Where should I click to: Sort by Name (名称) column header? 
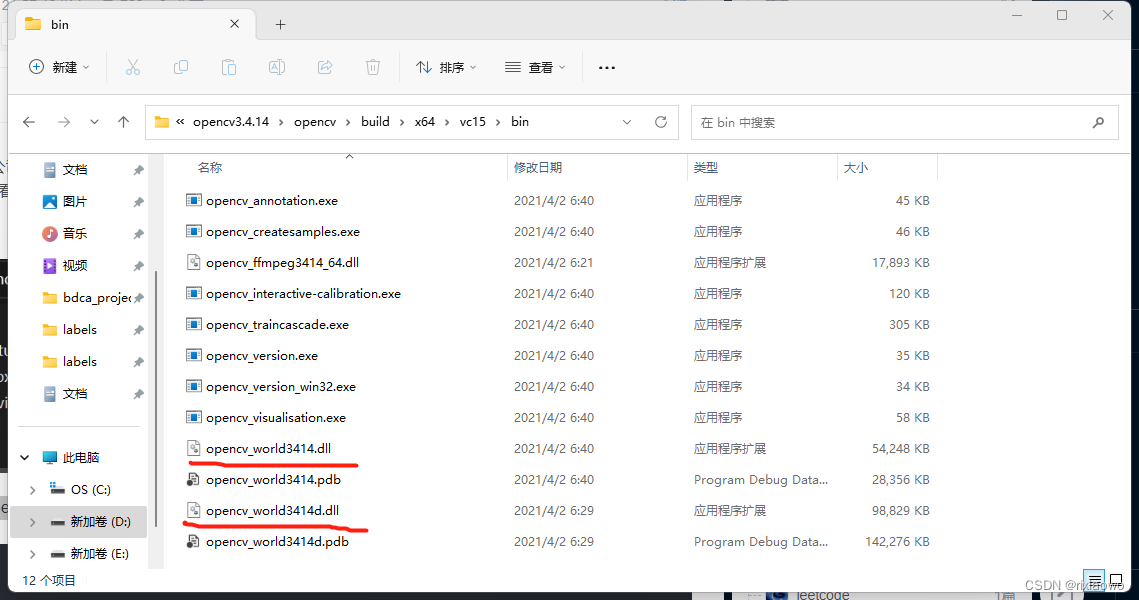tap(210, 168)
